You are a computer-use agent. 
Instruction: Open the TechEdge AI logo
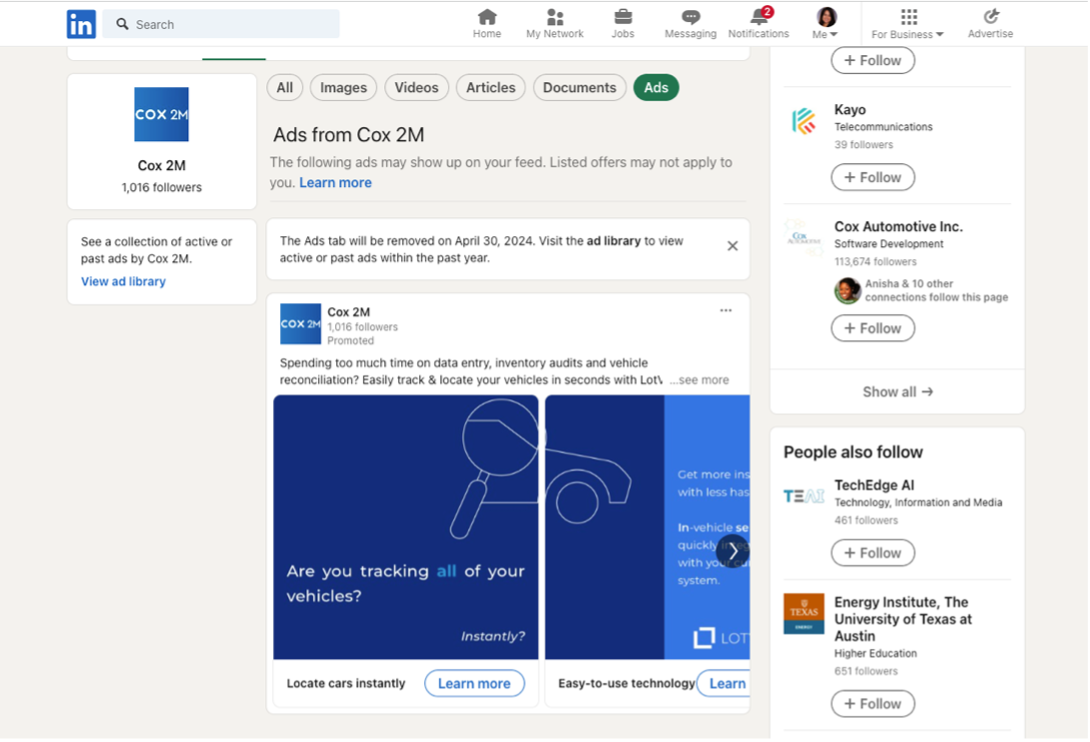(804, 496)
